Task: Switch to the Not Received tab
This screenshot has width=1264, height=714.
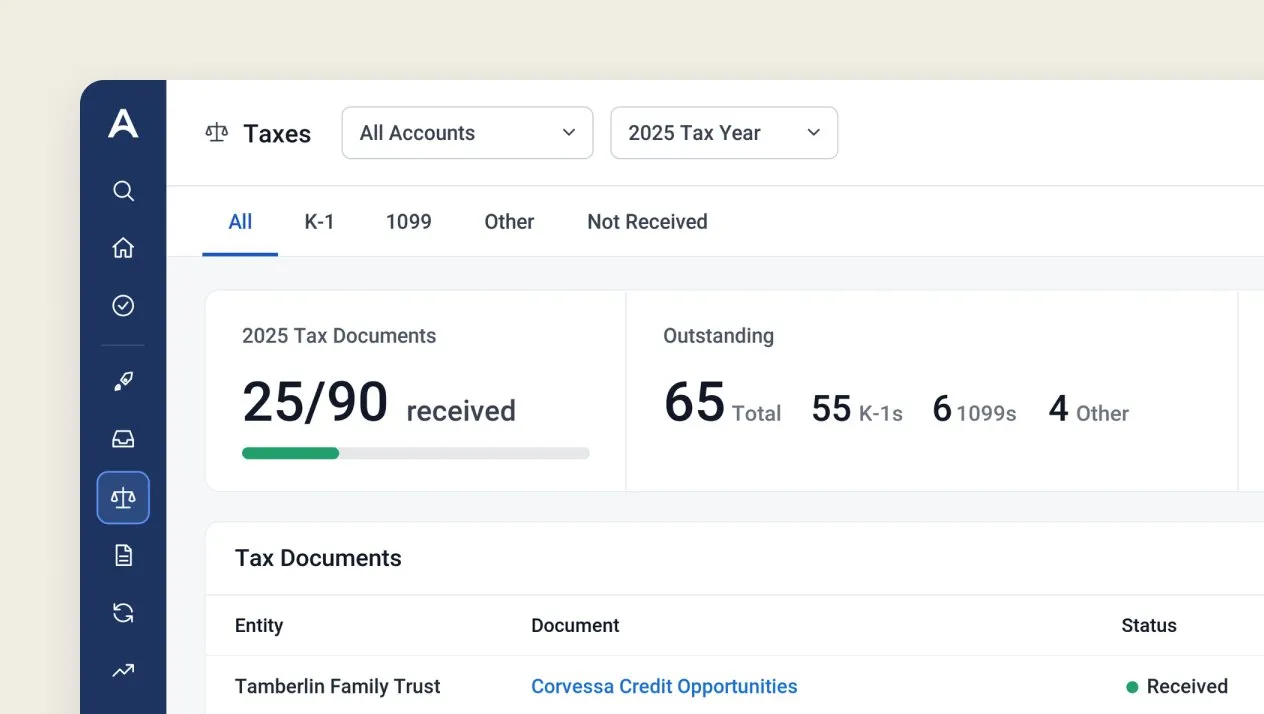Action: click(x=647, y=222)
